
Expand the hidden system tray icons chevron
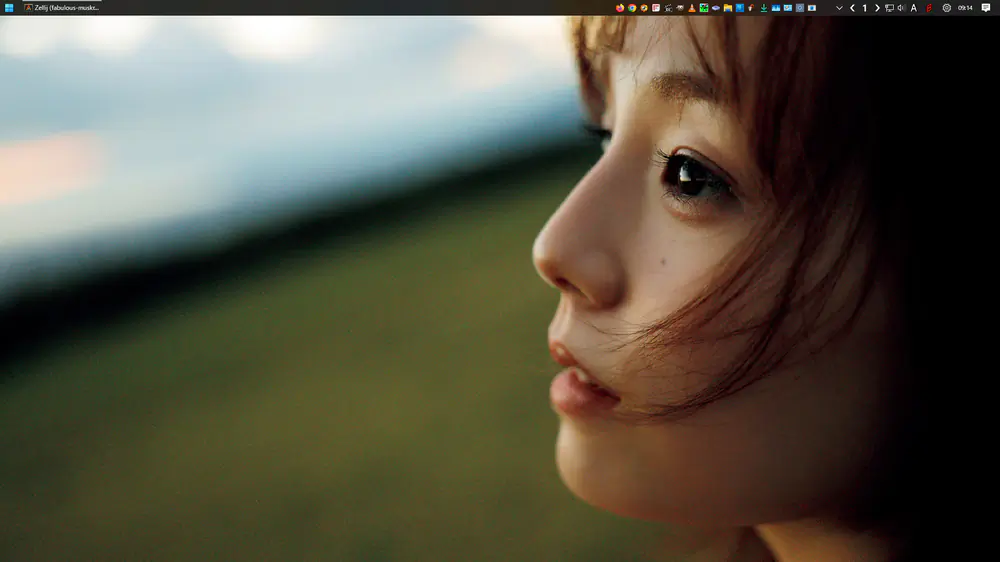[x=839, y=7]
